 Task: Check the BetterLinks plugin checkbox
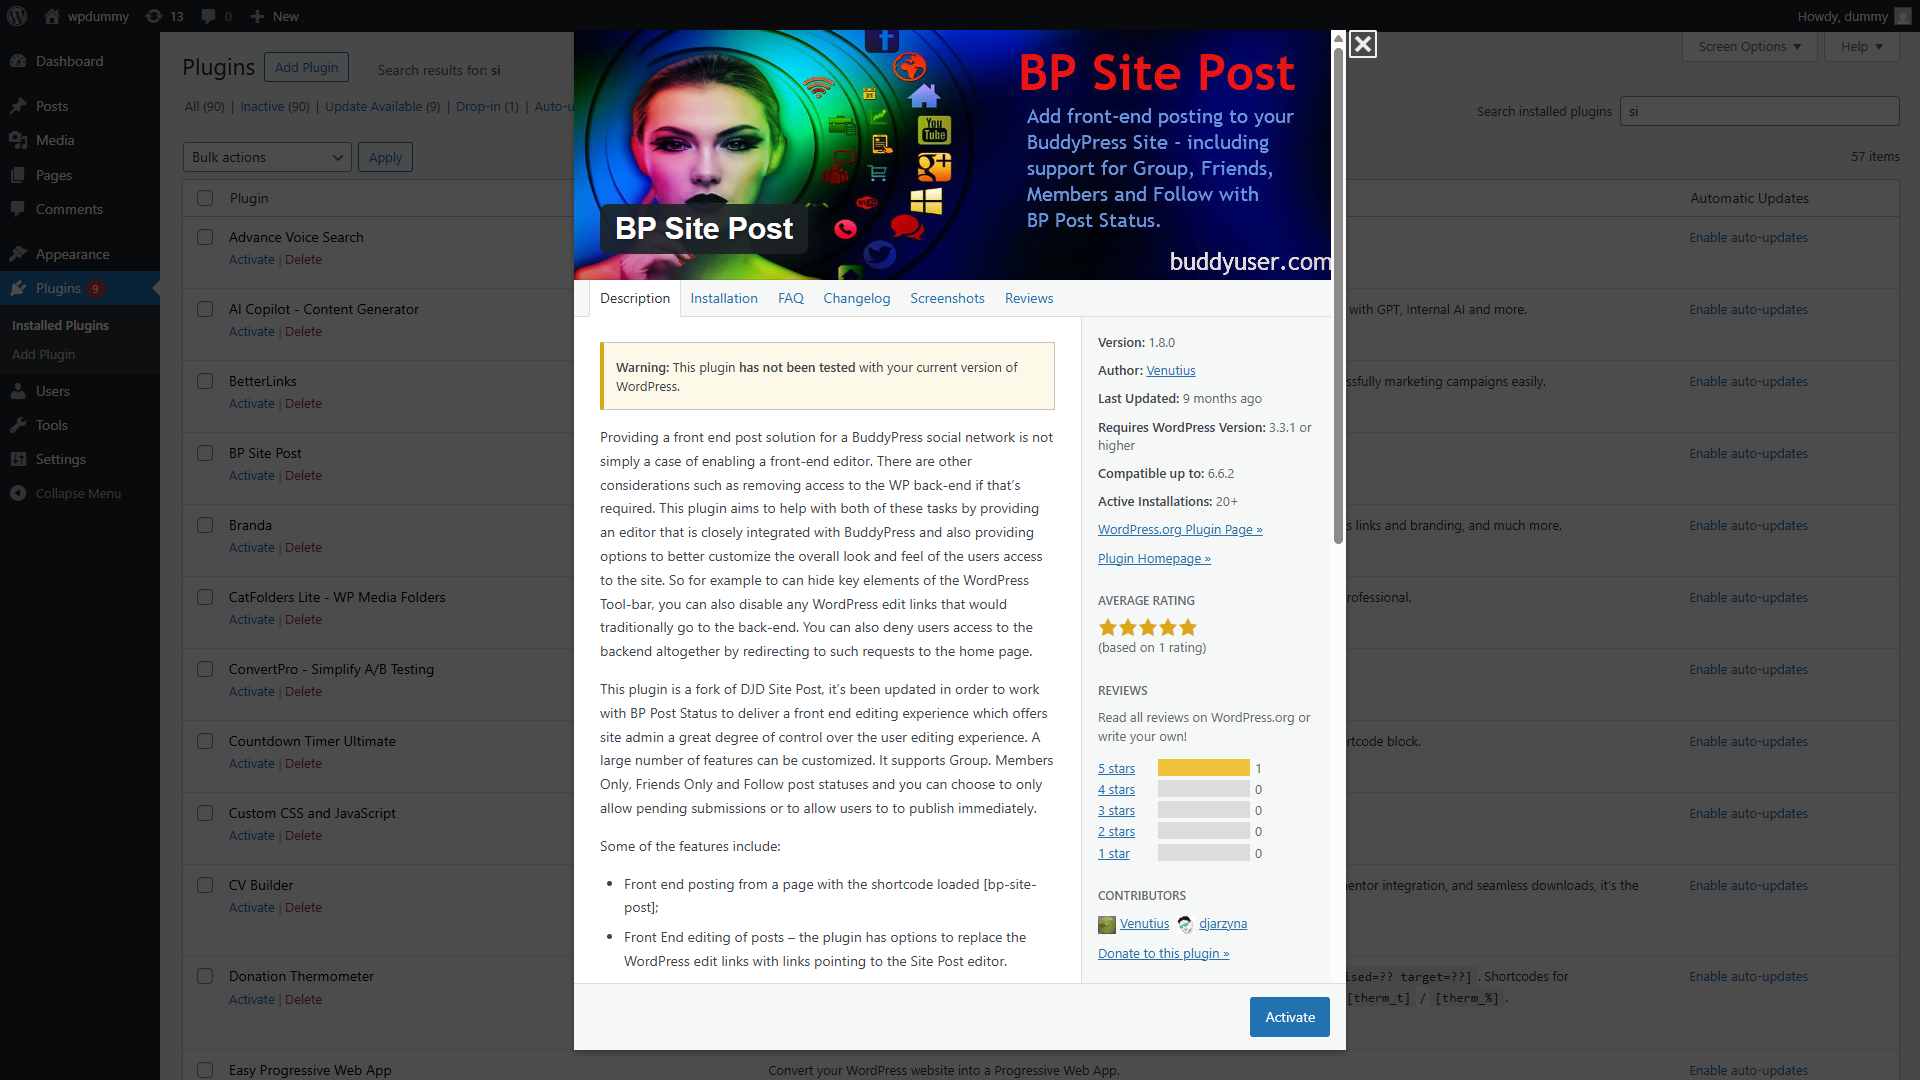coord(205,381)
